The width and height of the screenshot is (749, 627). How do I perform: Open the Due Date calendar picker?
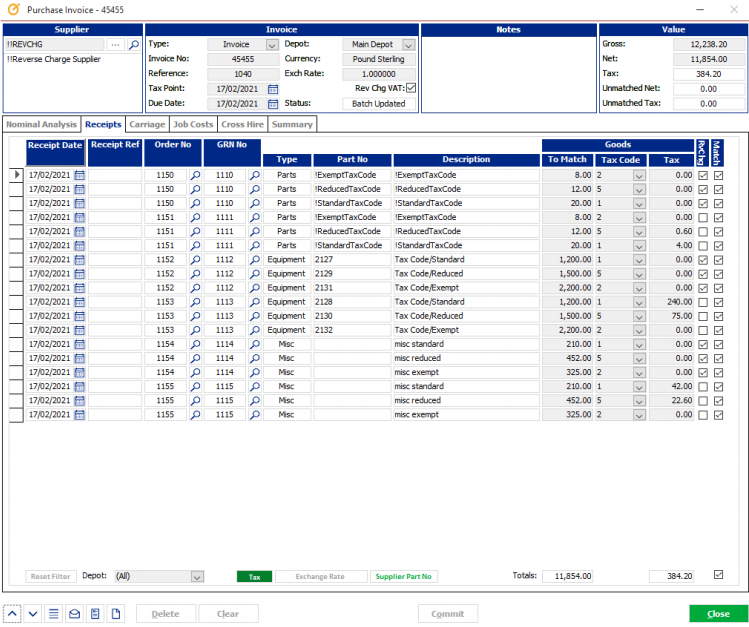[273, 104]
